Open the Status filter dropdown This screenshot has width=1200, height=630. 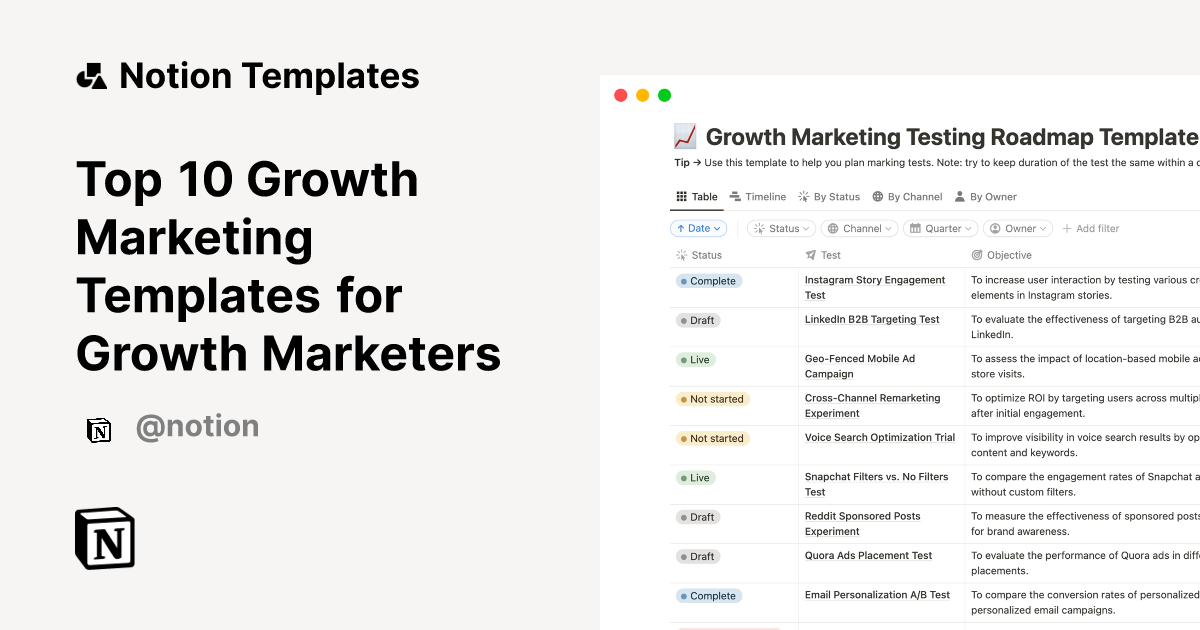click(x=781, y=227)
